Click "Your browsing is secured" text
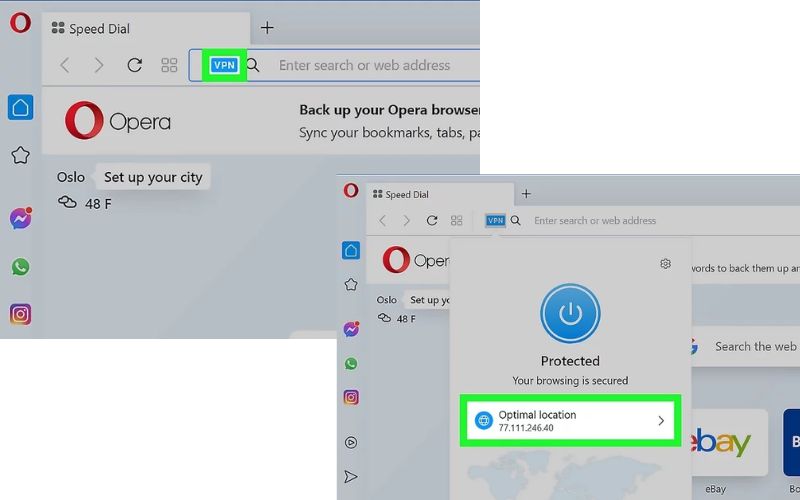Image resolution: width=800 pixels, height=500 pixels. [x=570, y=381]
